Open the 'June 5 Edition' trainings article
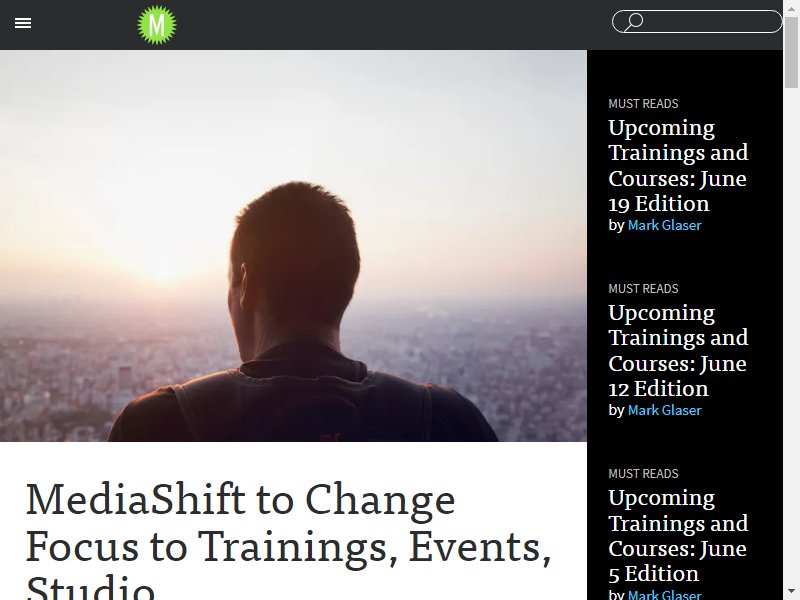This screenshot has height=600, width=800. coord(678,535)
